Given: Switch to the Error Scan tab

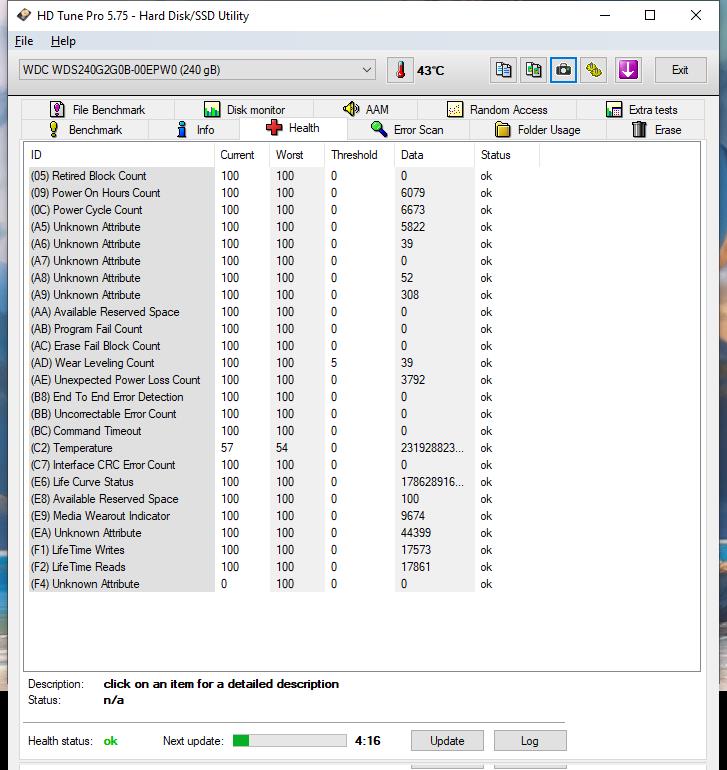Looking at the screenshot, I should (407, 130).
